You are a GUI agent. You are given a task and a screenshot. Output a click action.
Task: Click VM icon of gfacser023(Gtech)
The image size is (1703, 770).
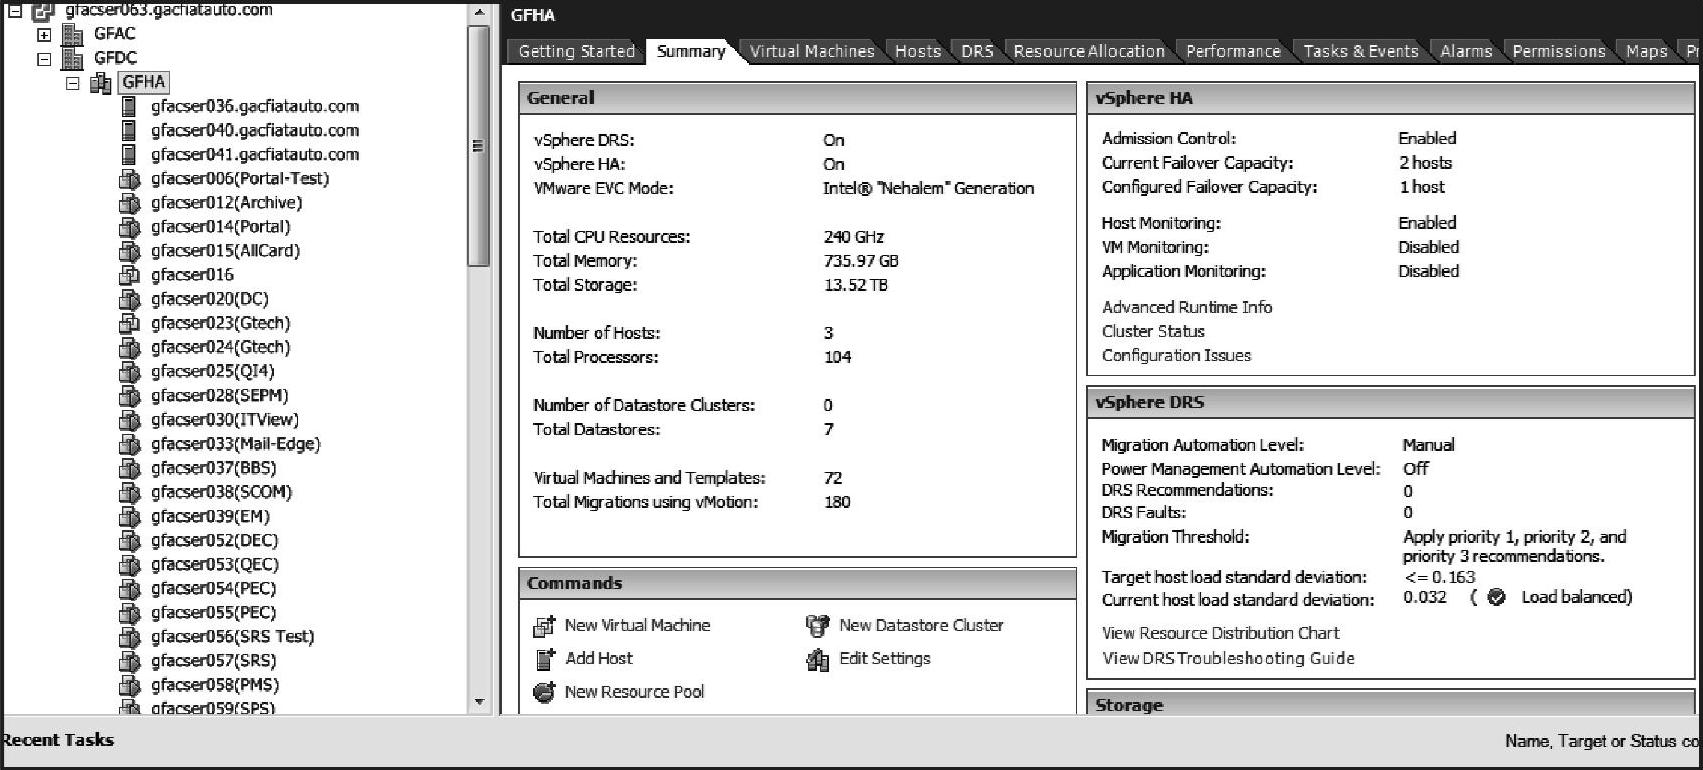coord(129,323)
